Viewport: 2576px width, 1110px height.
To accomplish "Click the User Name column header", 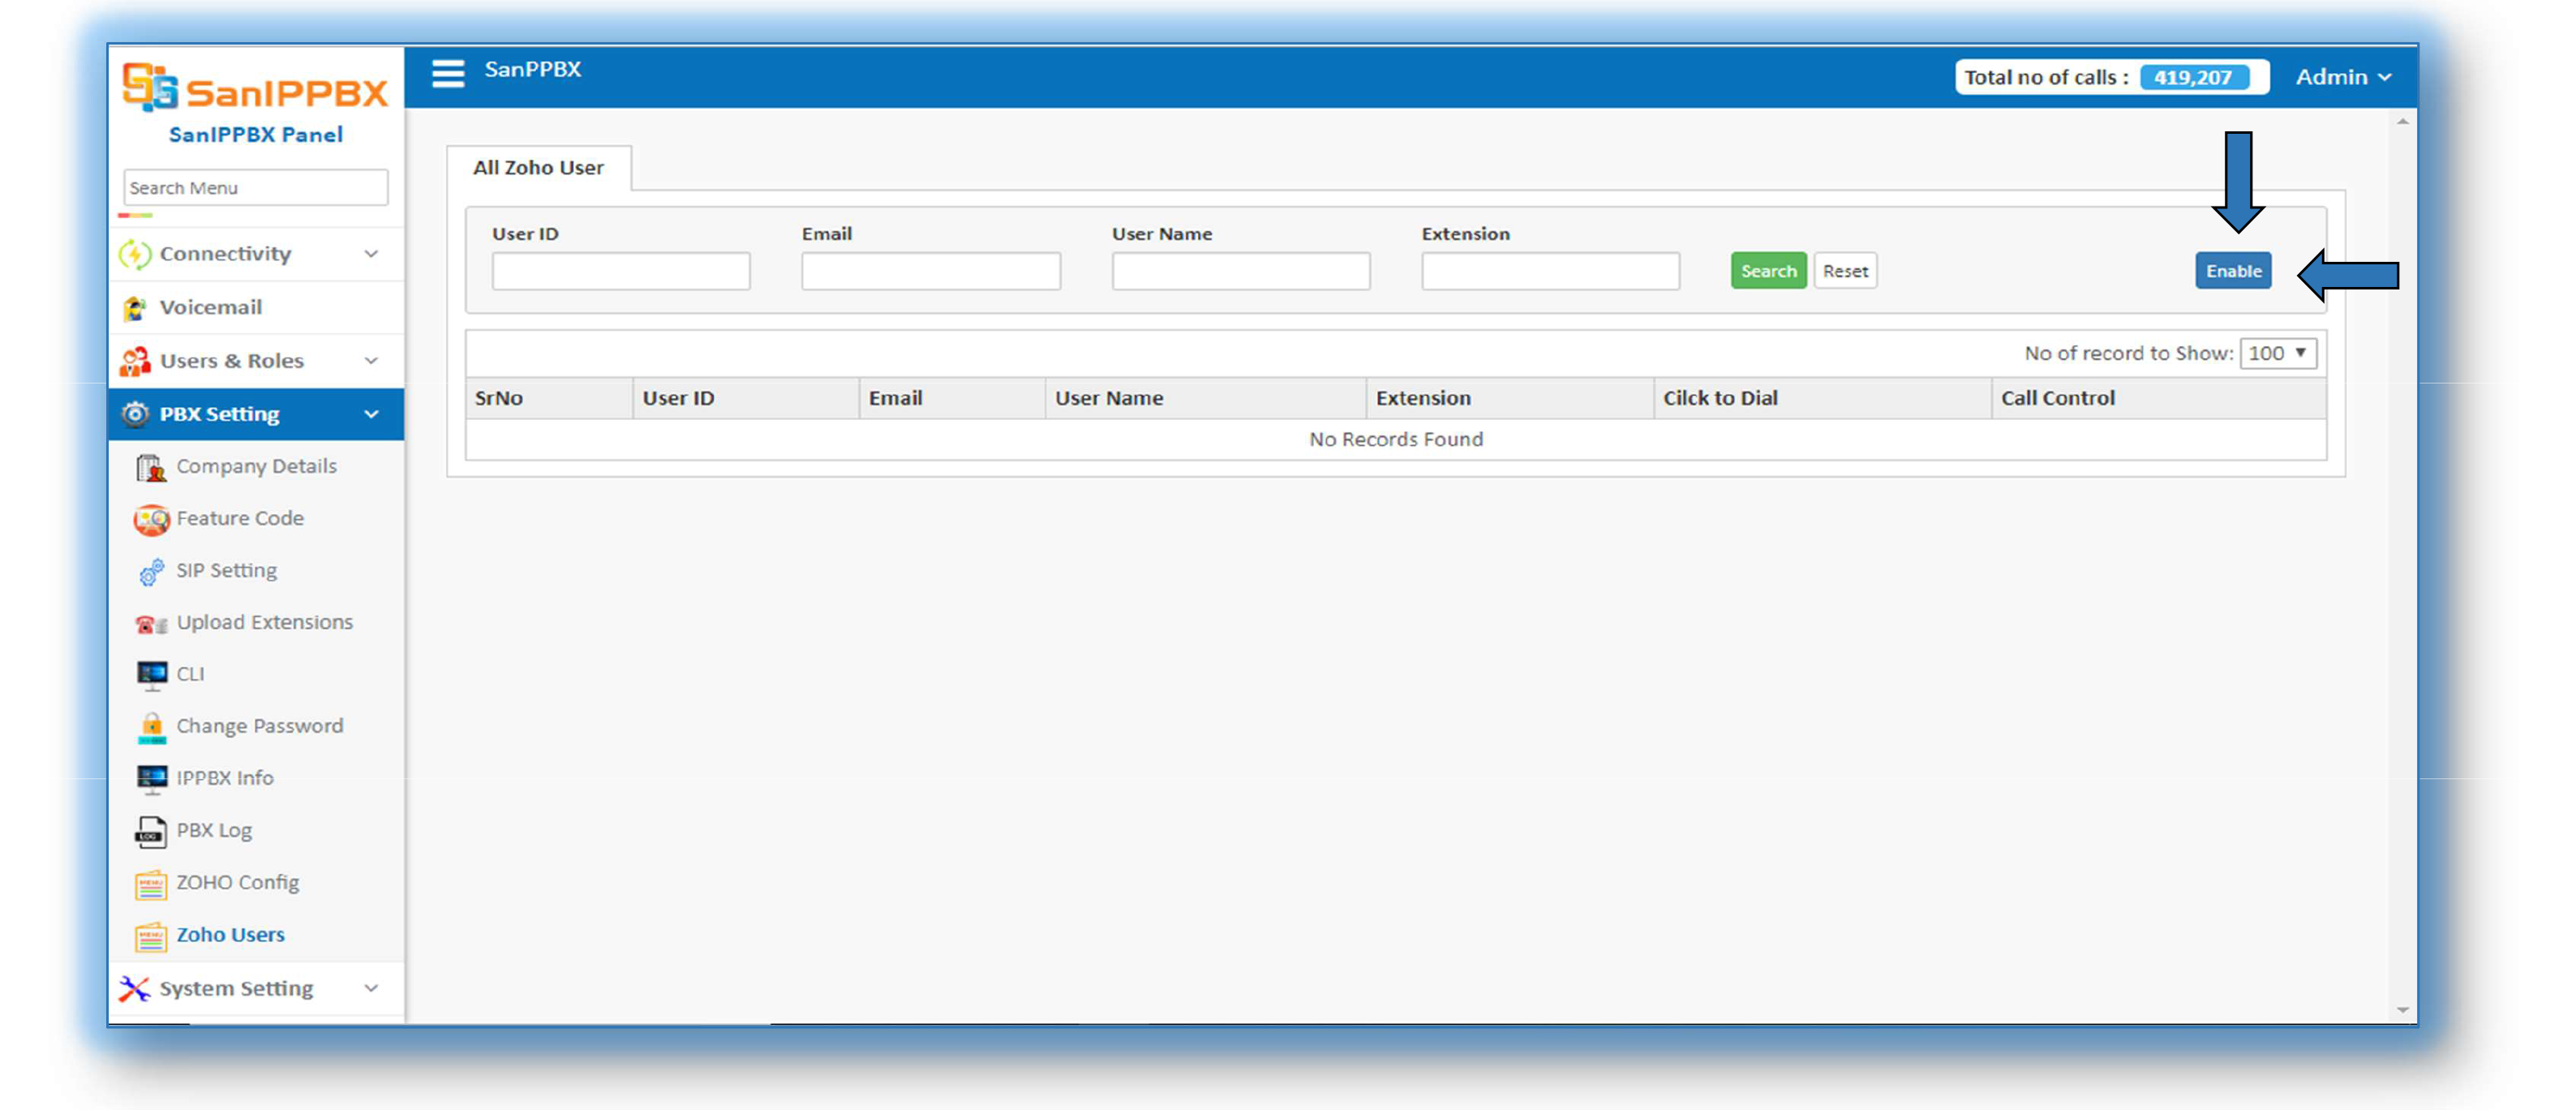I will [1206, 398].
